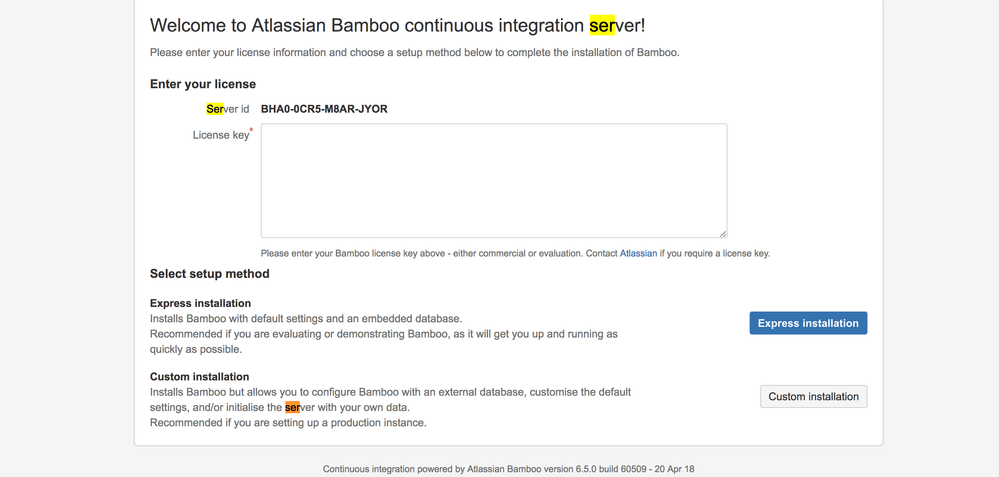Choose the Custom installation button
The width and height of the screenshot is (999, 477).
(x=814, y=396)
